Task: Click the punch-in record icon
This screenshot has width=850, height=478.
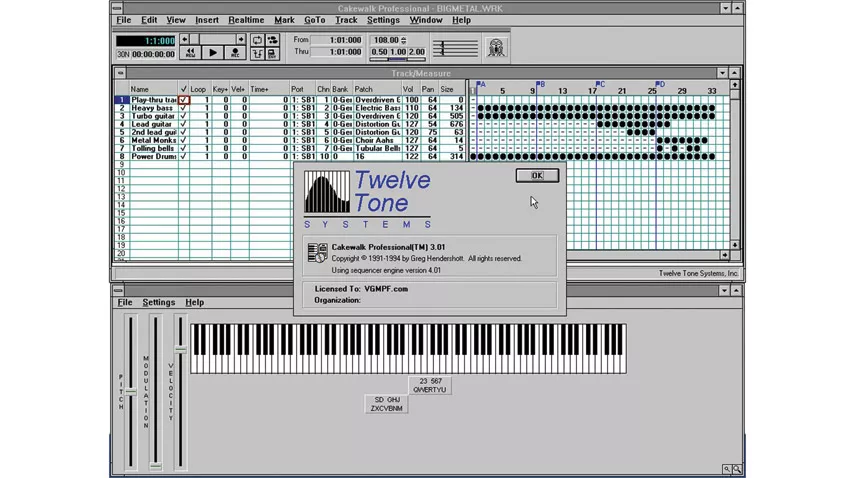Action: (x=257, y=54)
